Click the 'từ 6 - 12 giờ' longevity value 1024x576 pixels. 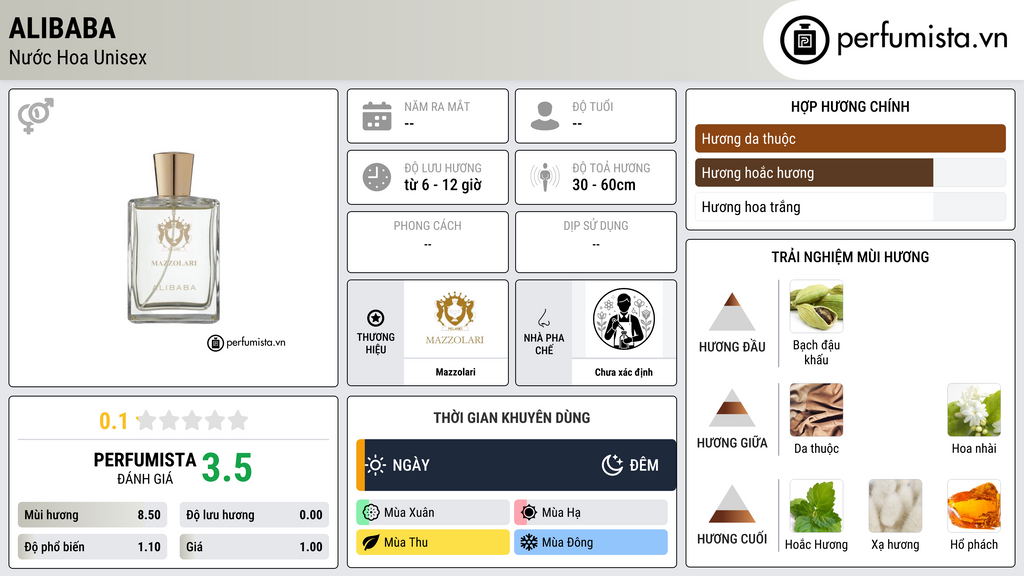point(443,185)
